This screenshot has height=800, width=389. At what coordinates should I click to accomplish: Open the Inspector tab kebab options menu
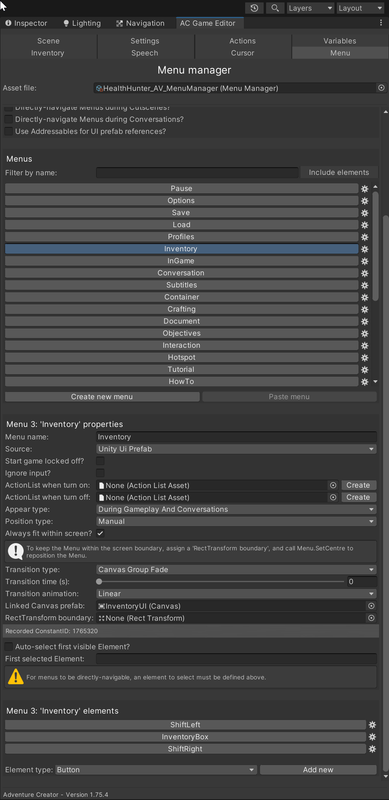point(381,23)
